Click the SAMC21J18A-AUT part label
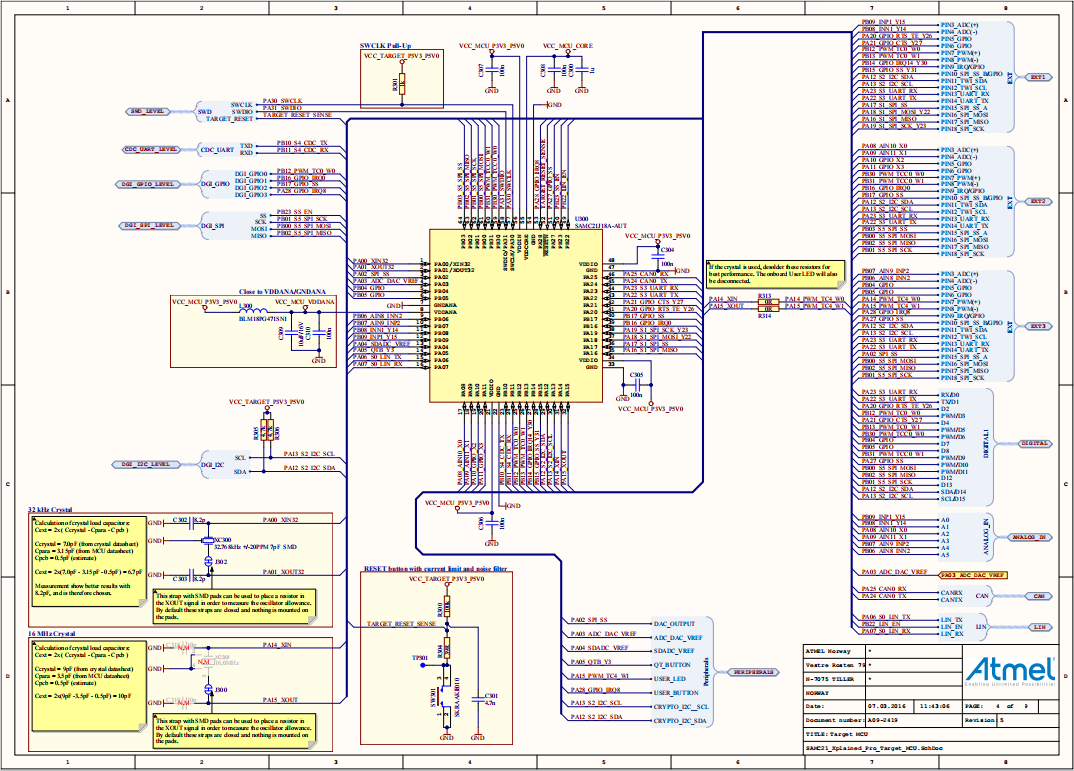The width and height of the screenshot is (1074, 771). coord(601,226)
